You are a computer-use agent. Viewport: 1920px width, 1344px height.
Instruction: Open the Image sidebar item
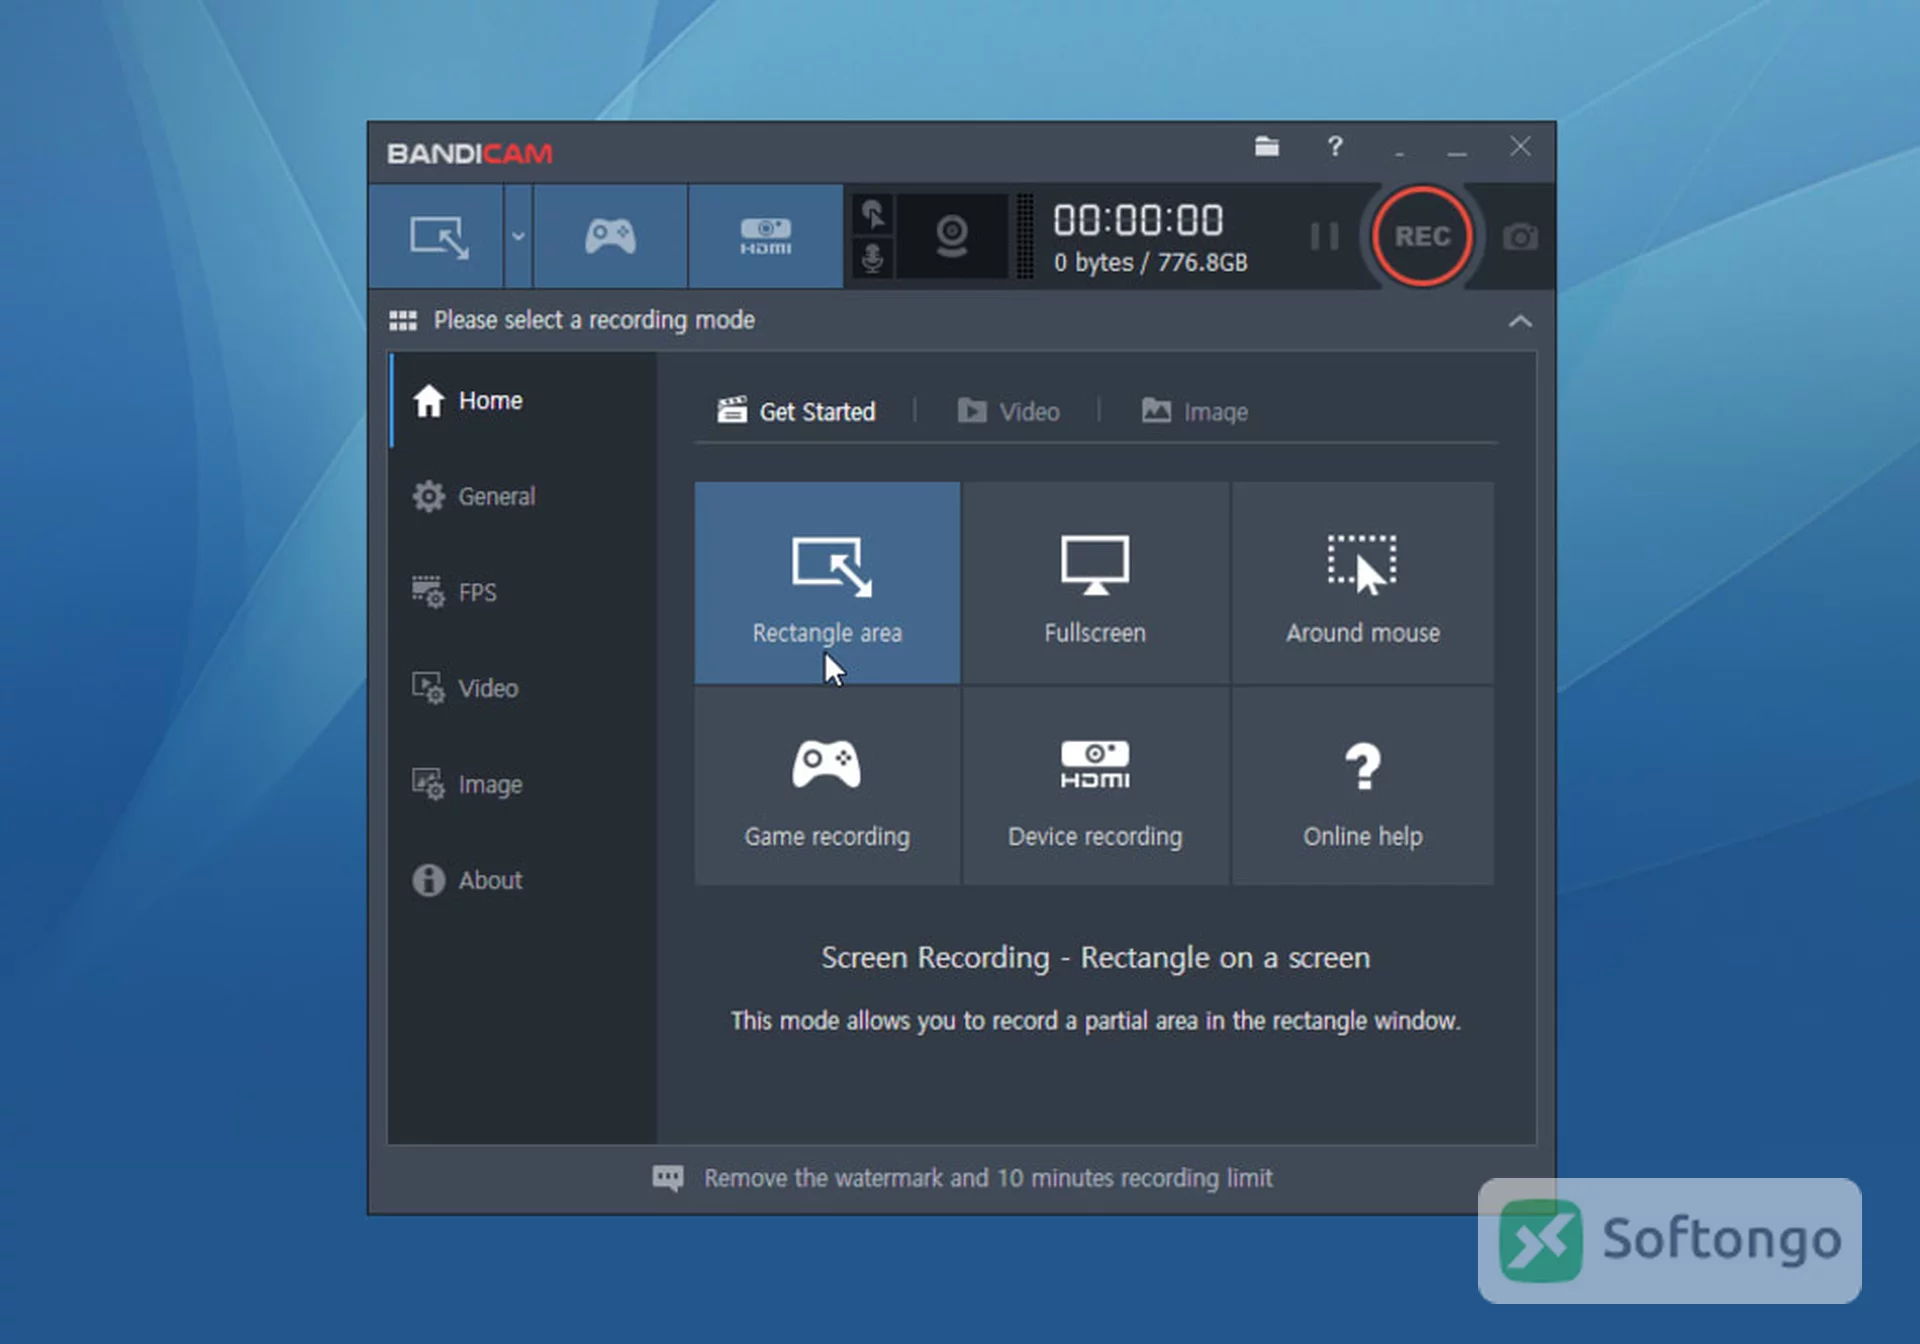523,784
